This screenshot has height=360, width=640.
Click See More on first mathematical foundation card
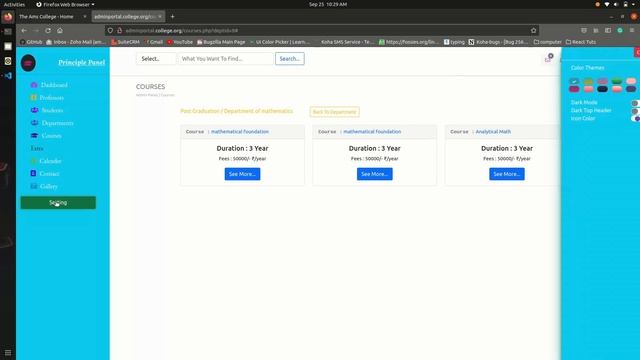point(242,174)
